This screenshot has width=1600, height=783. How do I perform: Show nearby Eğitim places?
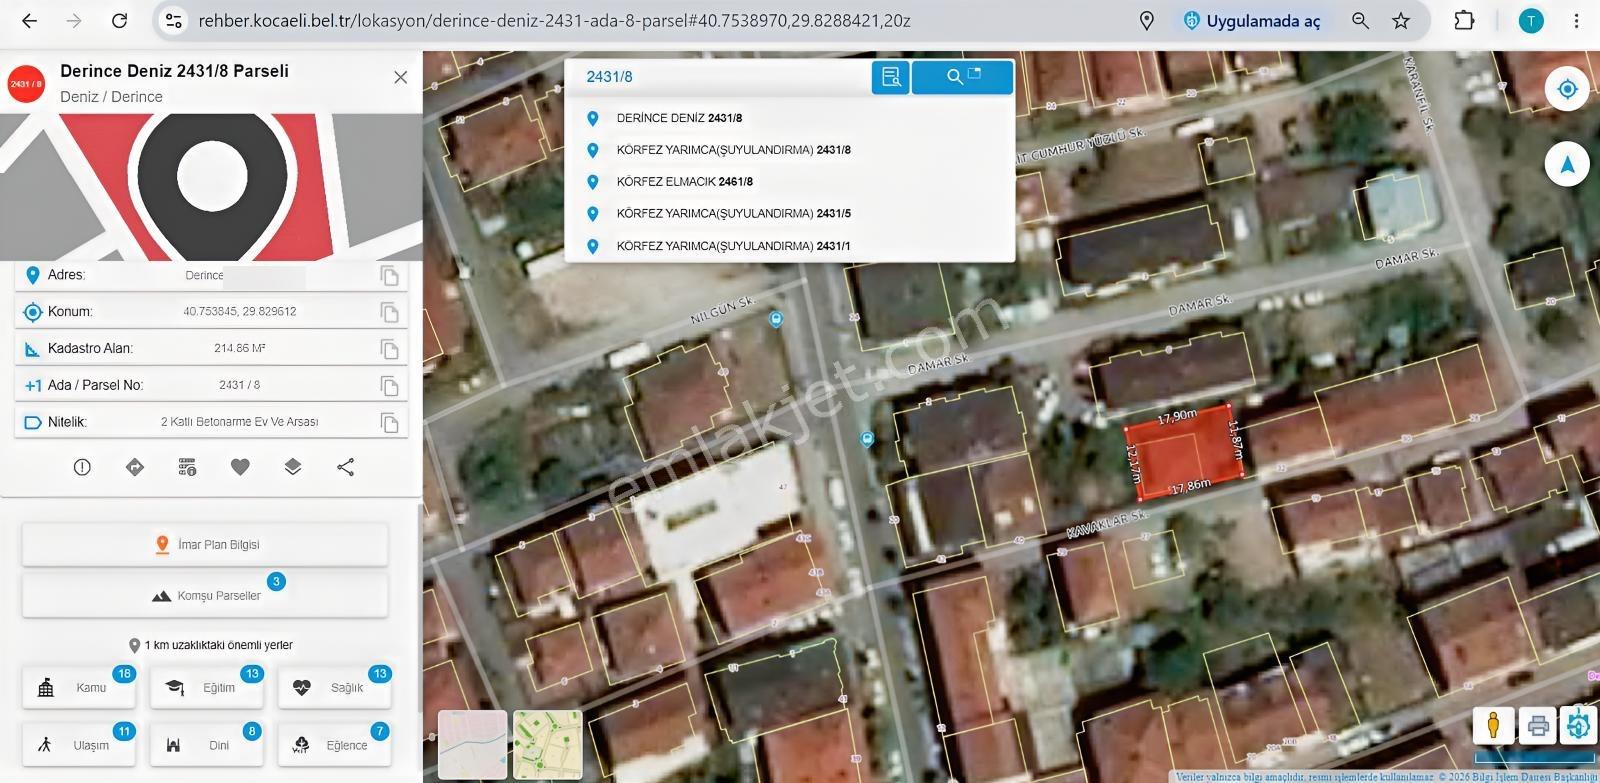coord(207,688)
